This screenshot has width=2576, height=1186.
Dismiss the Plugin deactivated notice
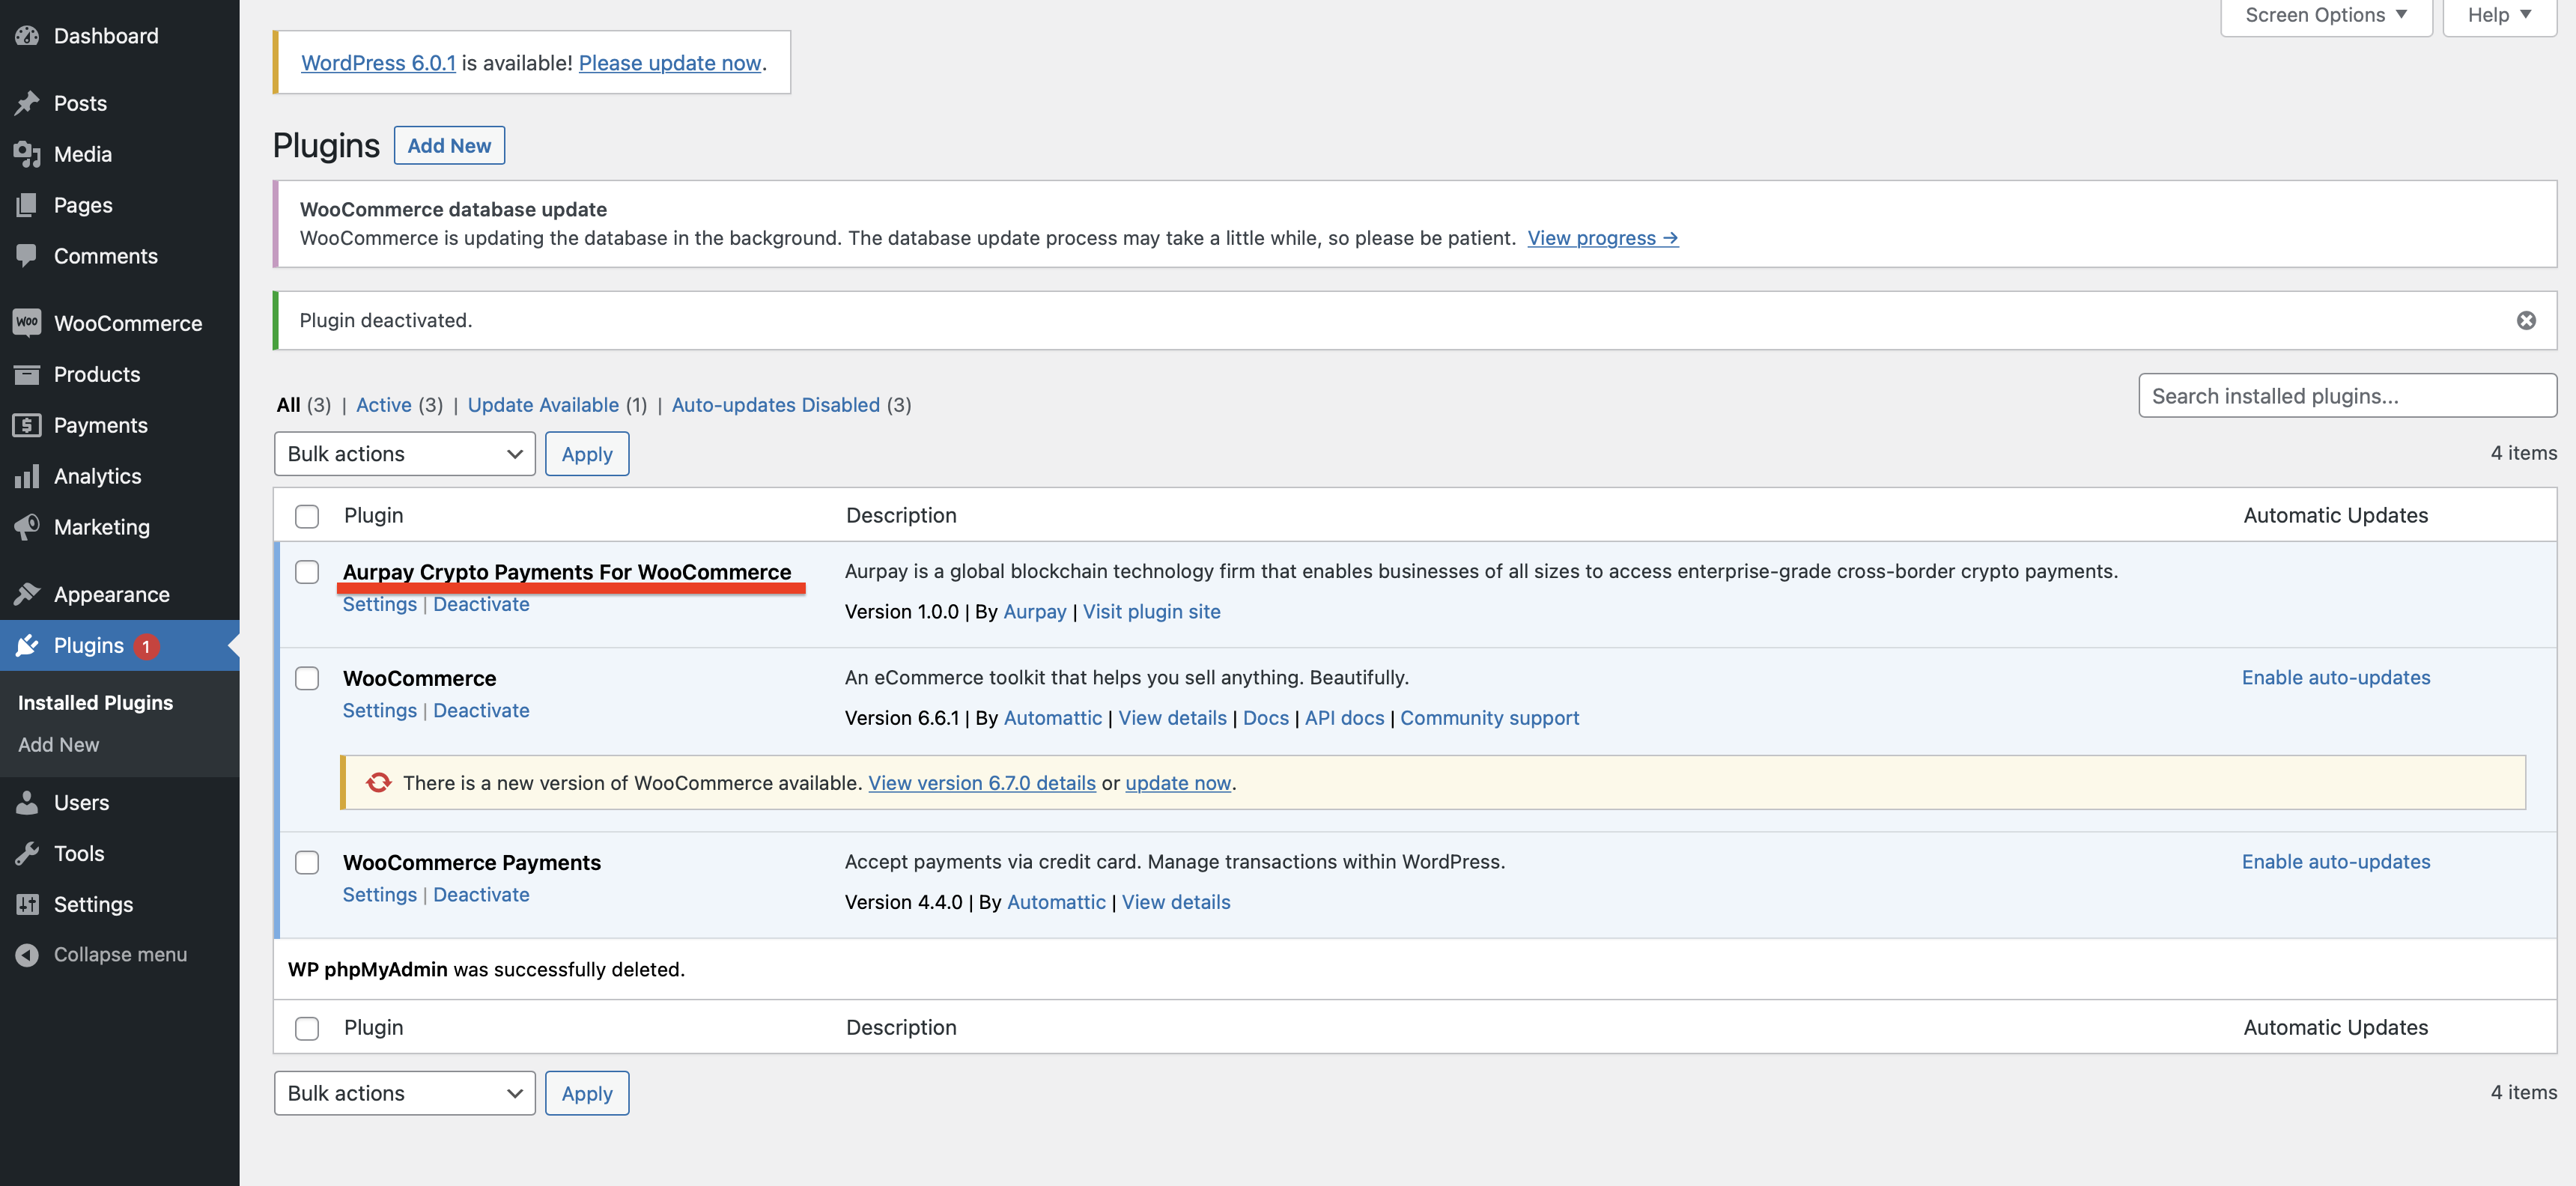[x=2526, y=320]
